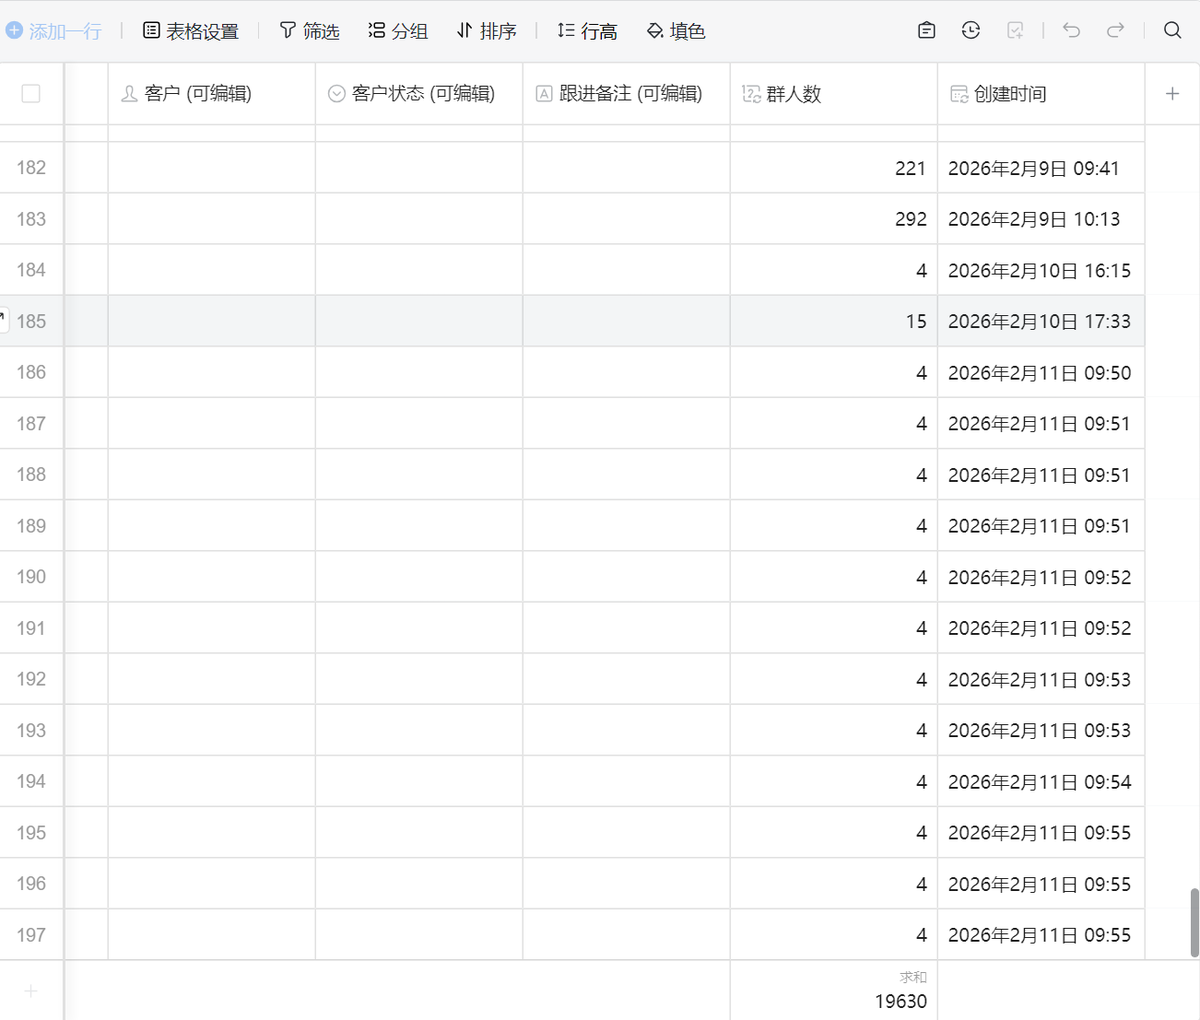Screen dimensions: 1200x1020
Task: Click the calendar icon in 创建时间 header
Action: (x=959, y=94)
